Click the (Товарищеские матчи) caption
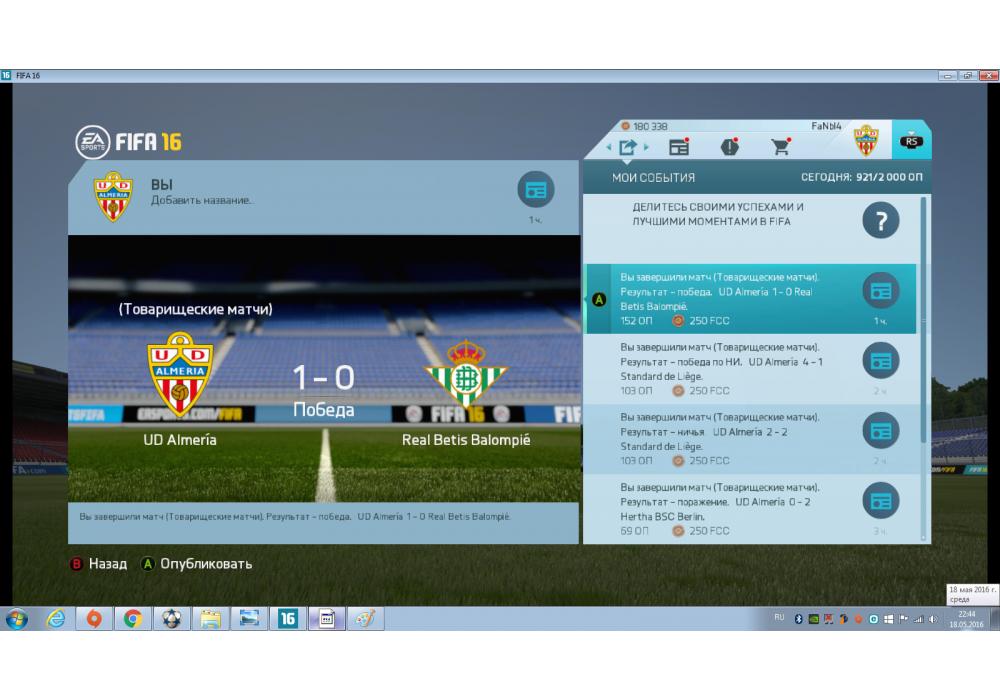 [x=195, y=309]
